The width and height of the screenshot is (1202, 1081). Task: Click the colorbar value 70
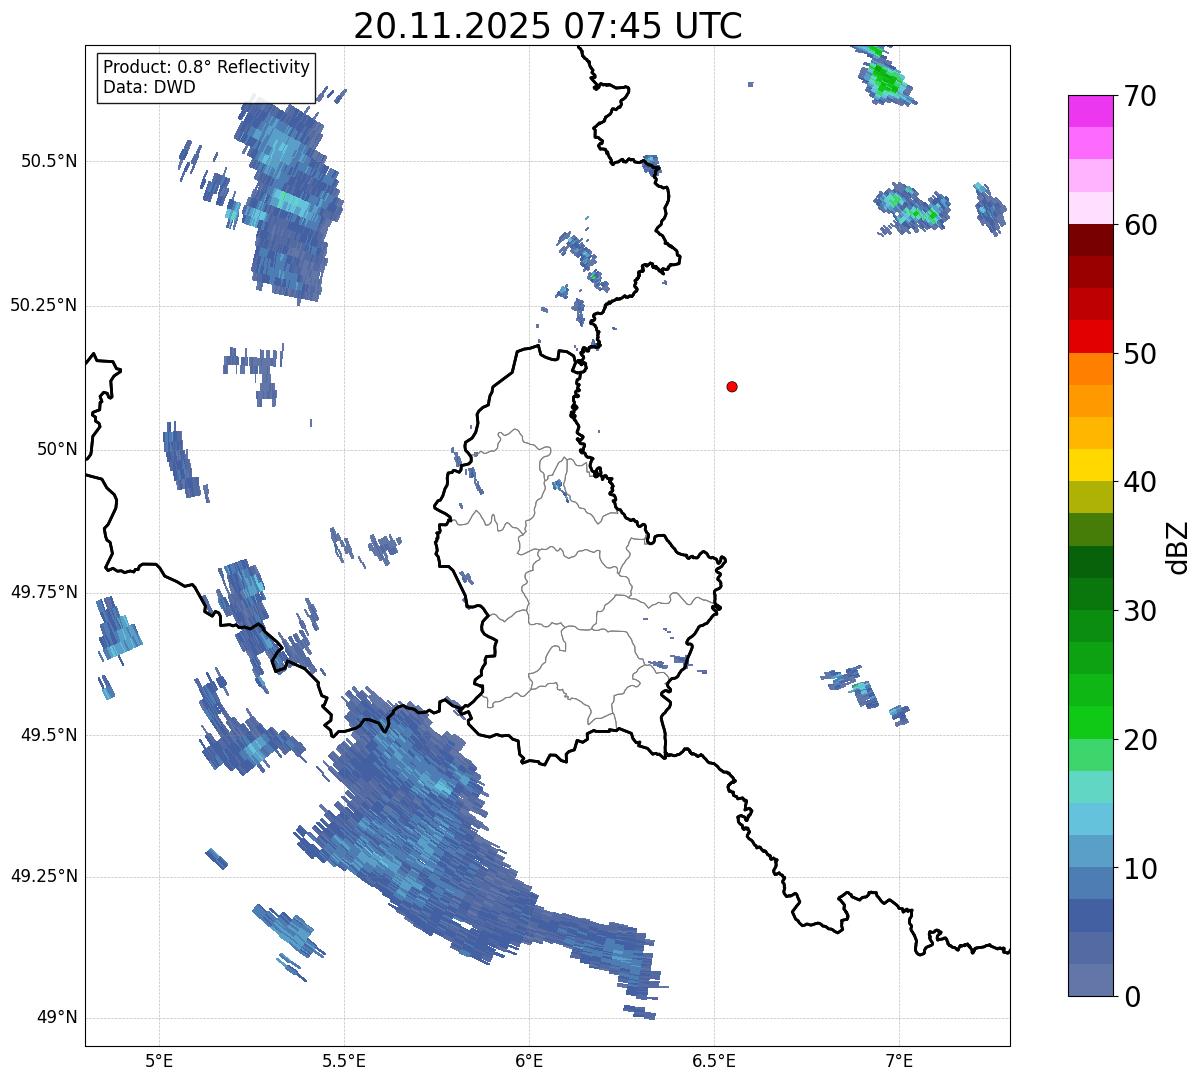[x=1141, y=96]
